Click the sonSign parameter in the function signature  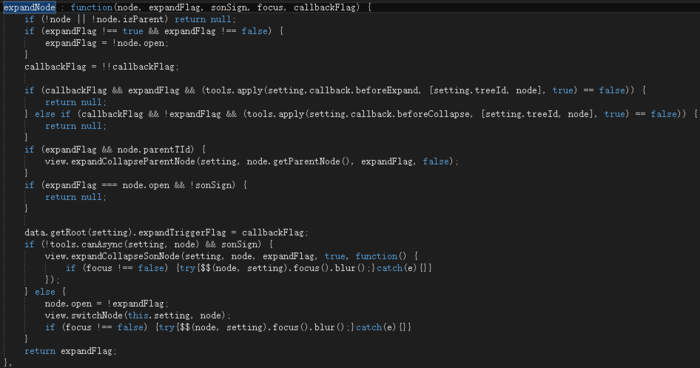[x=229, y=8]
